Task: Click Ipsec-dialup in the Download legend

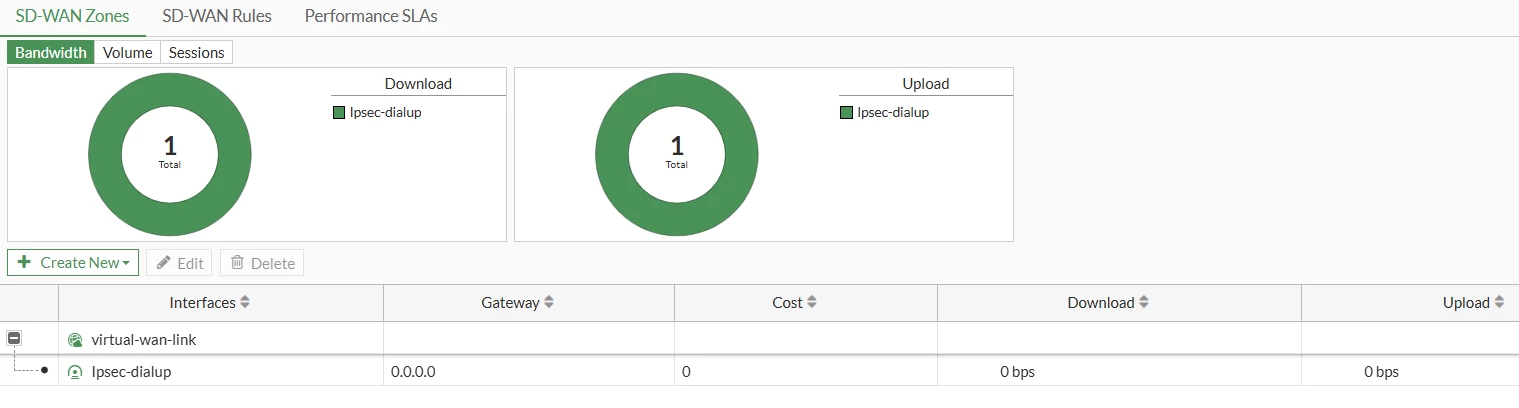Action: [385, 113]
